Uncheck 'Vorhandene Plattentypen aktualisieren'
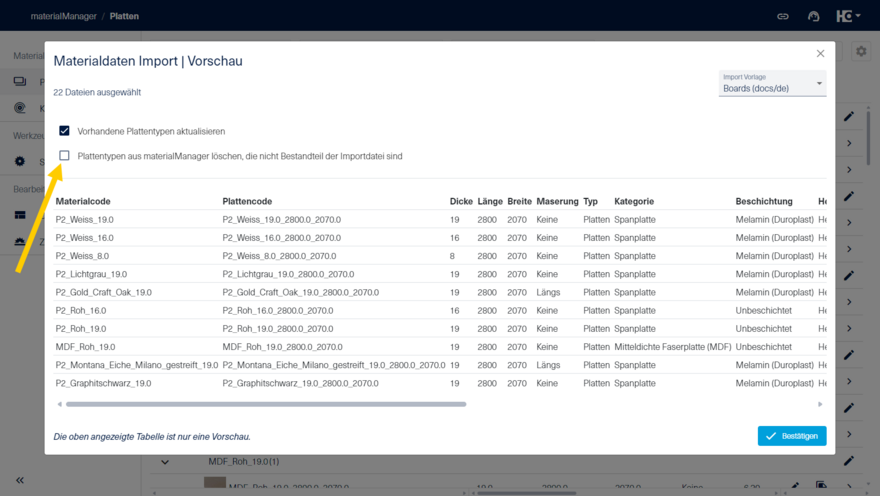The image size is (880, 496). click(x=65, y=131)
